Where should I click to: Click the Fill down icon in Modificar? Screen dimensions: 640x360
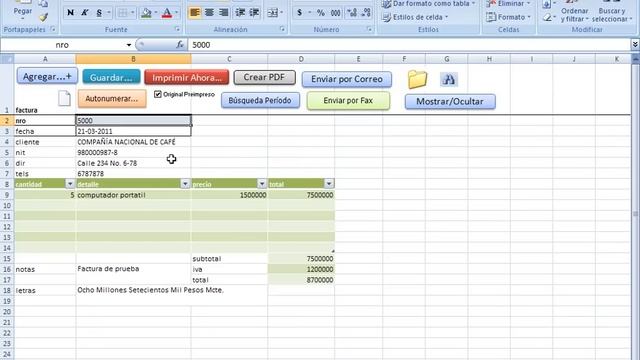[547, 4]
